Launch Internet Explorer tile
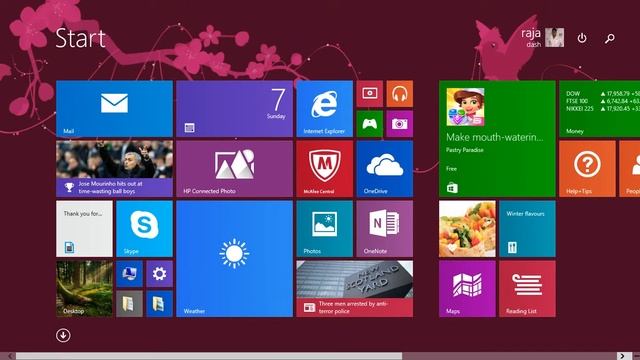This screenshot has width=640, height=360. click(324, 109)
